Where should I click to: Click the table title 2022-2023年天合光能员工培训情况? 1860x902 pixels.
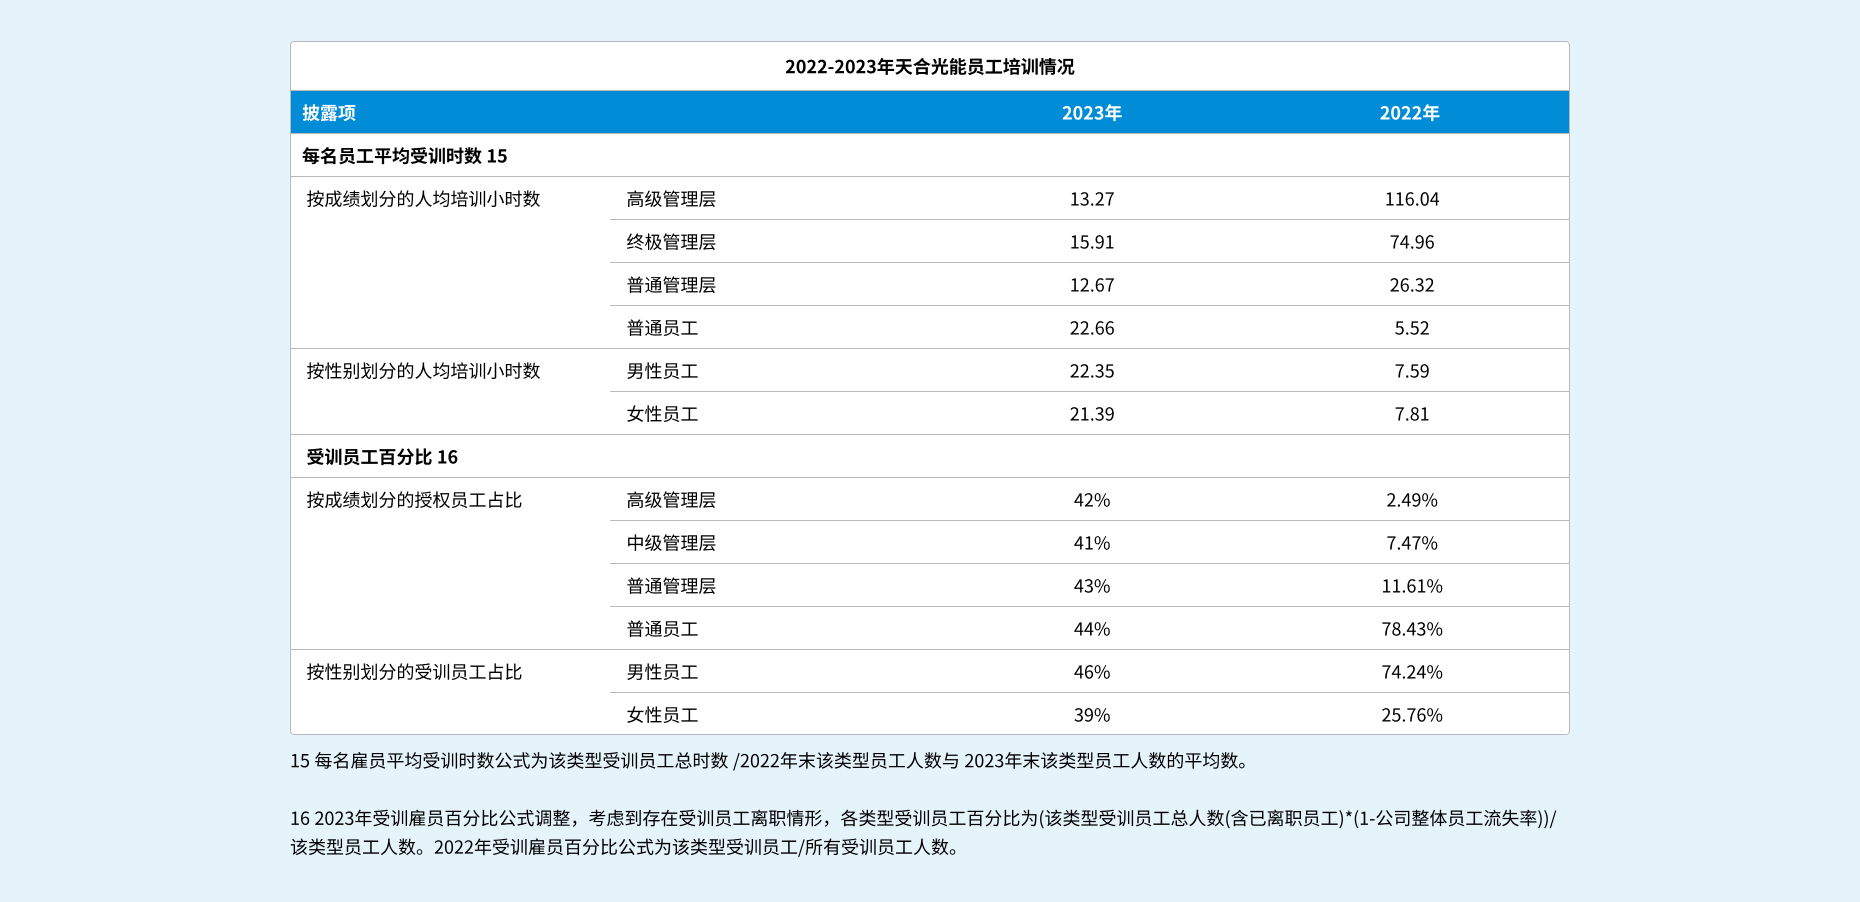pyautogui.click(x=929, y=67)
